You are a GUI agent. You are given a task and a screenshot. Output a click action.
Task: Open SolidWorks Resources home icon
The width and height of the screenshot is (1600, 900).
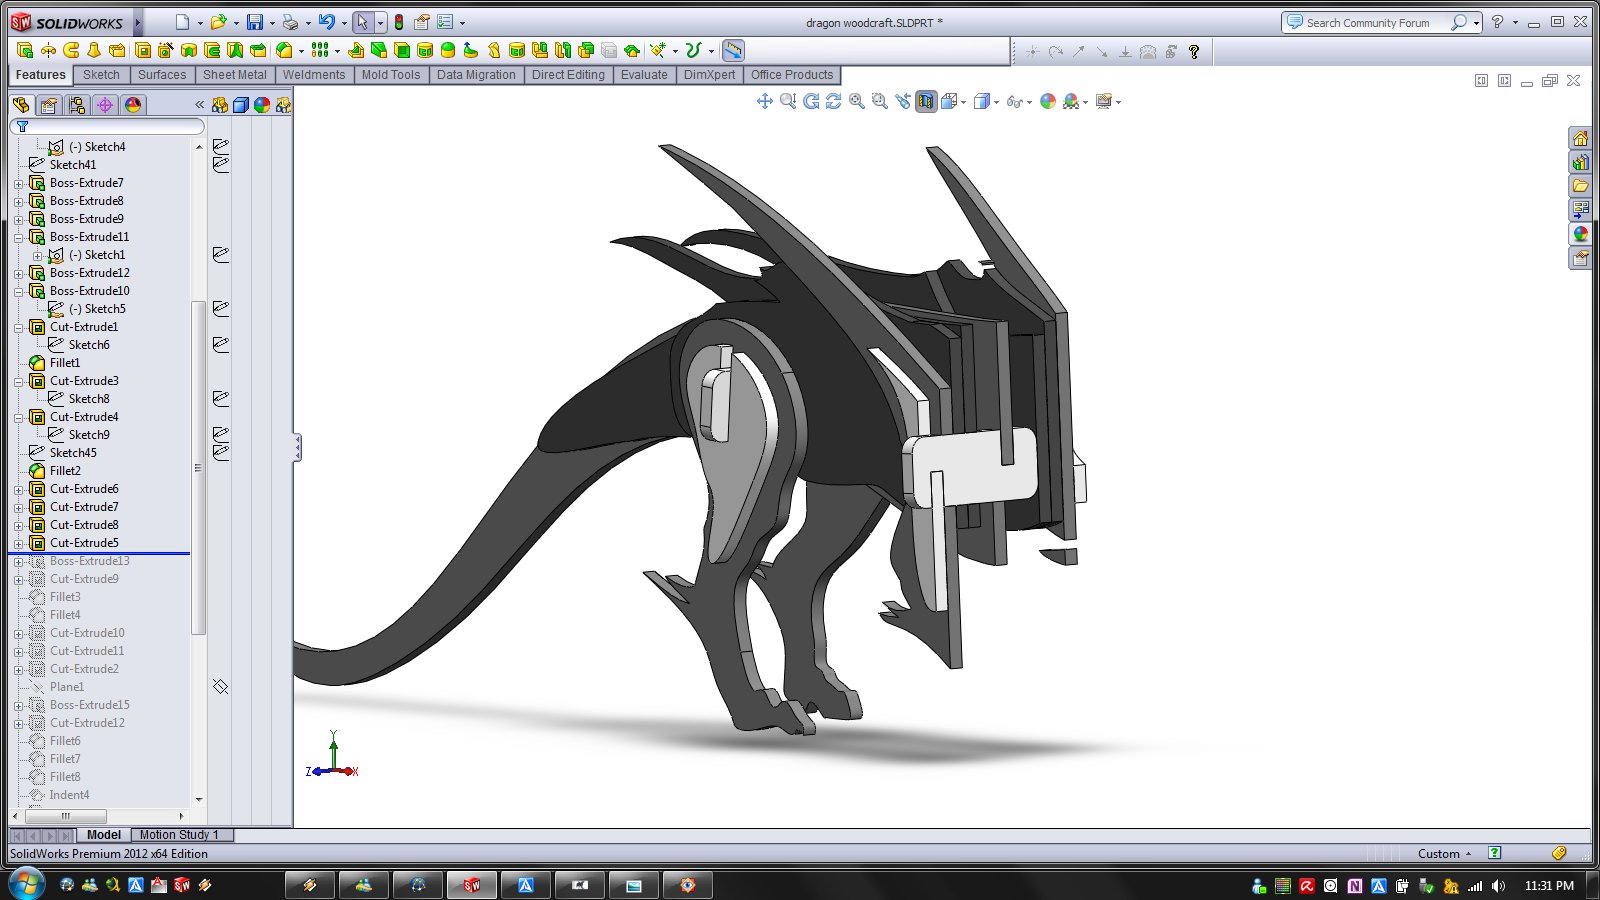click(1580, 138)
